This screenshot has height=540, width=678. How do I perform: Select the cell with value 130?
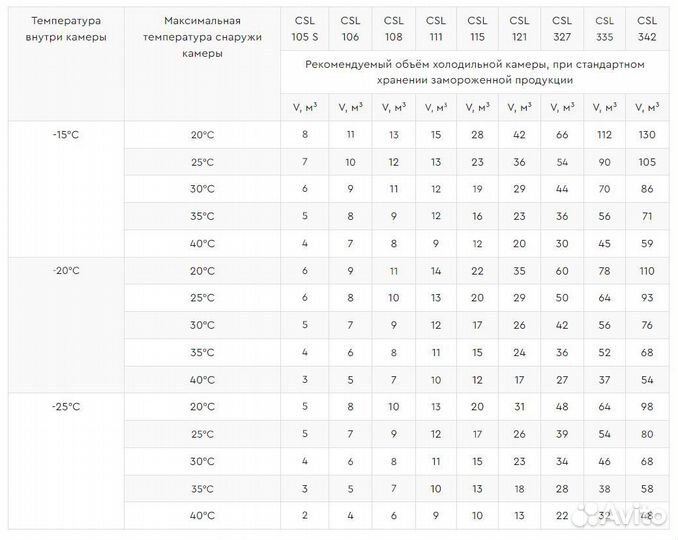pos(647,135)
